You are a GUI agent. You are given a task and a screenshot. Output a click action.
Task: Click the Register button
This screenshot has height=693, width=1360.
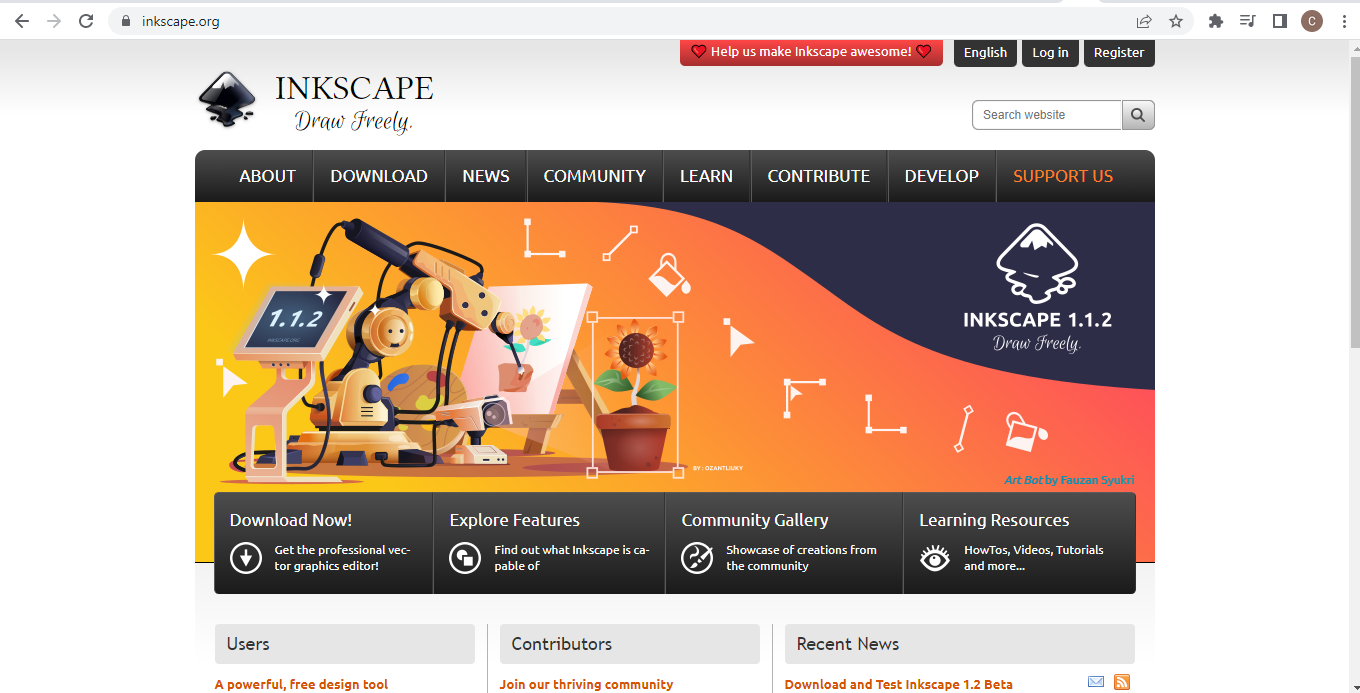coord(1119,53)
